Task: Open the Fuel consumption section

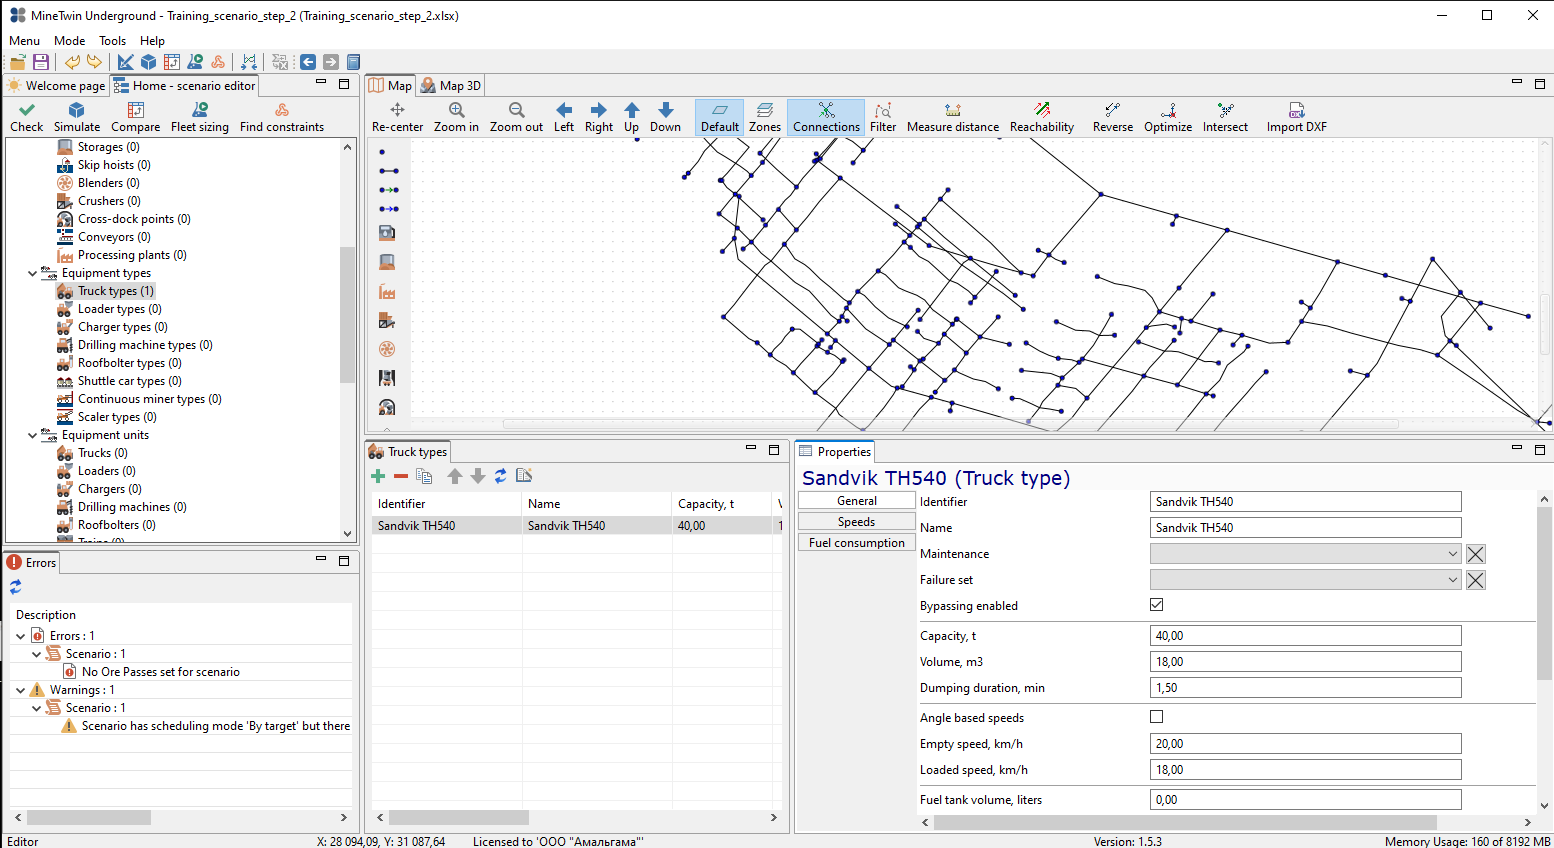Action: click(857, 543)
